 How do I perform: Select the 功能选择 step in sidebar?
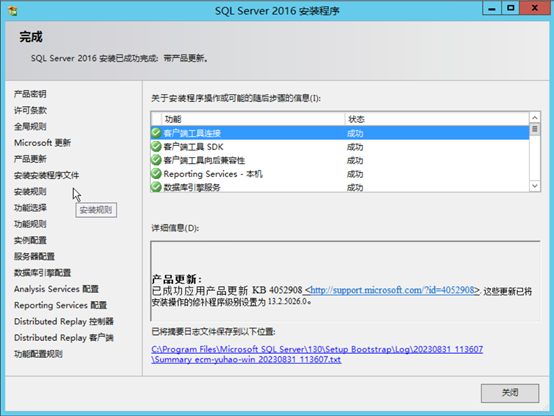(30, 208)
